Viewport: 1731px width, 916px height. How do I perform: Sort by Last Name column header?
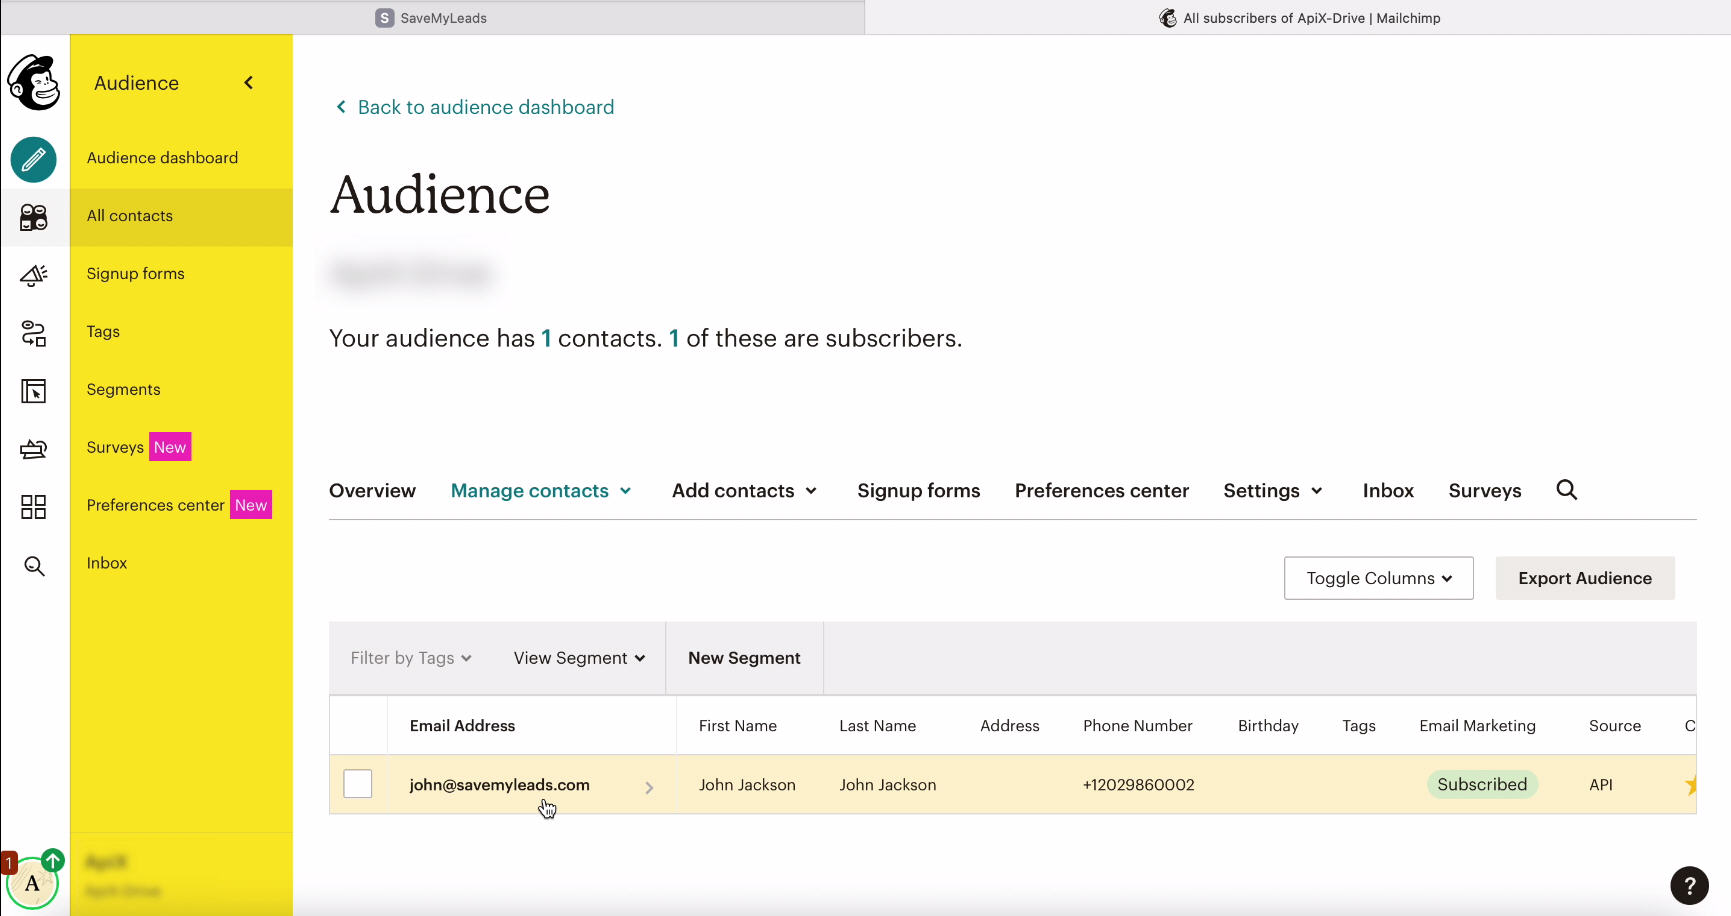[877, 726]
